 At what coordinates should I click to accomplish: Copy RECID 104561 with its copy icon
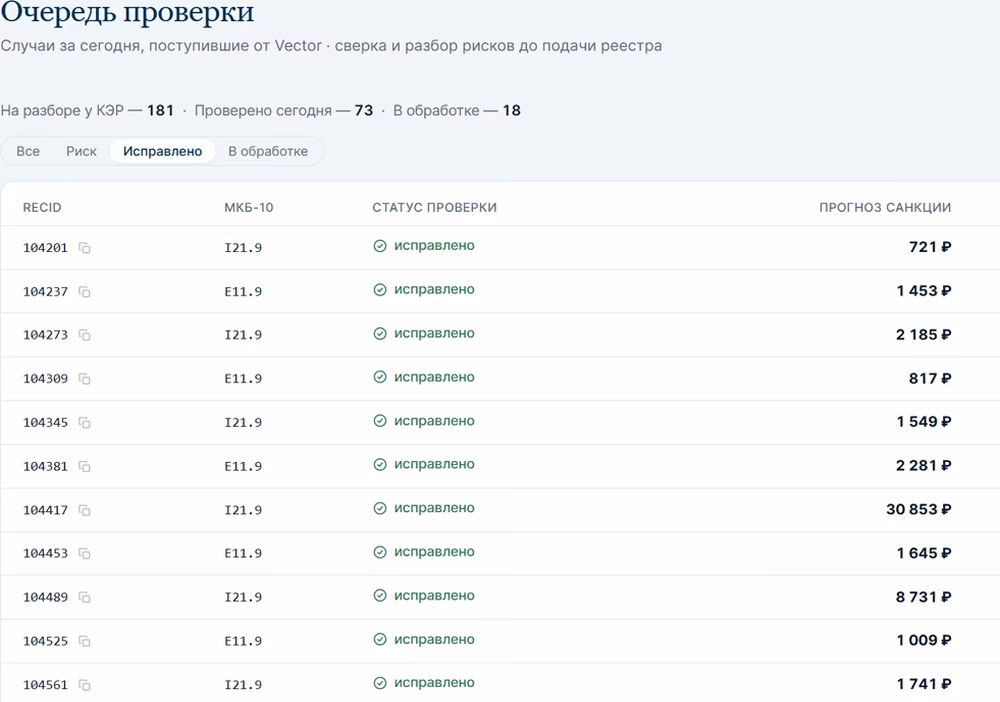(84, 685)
